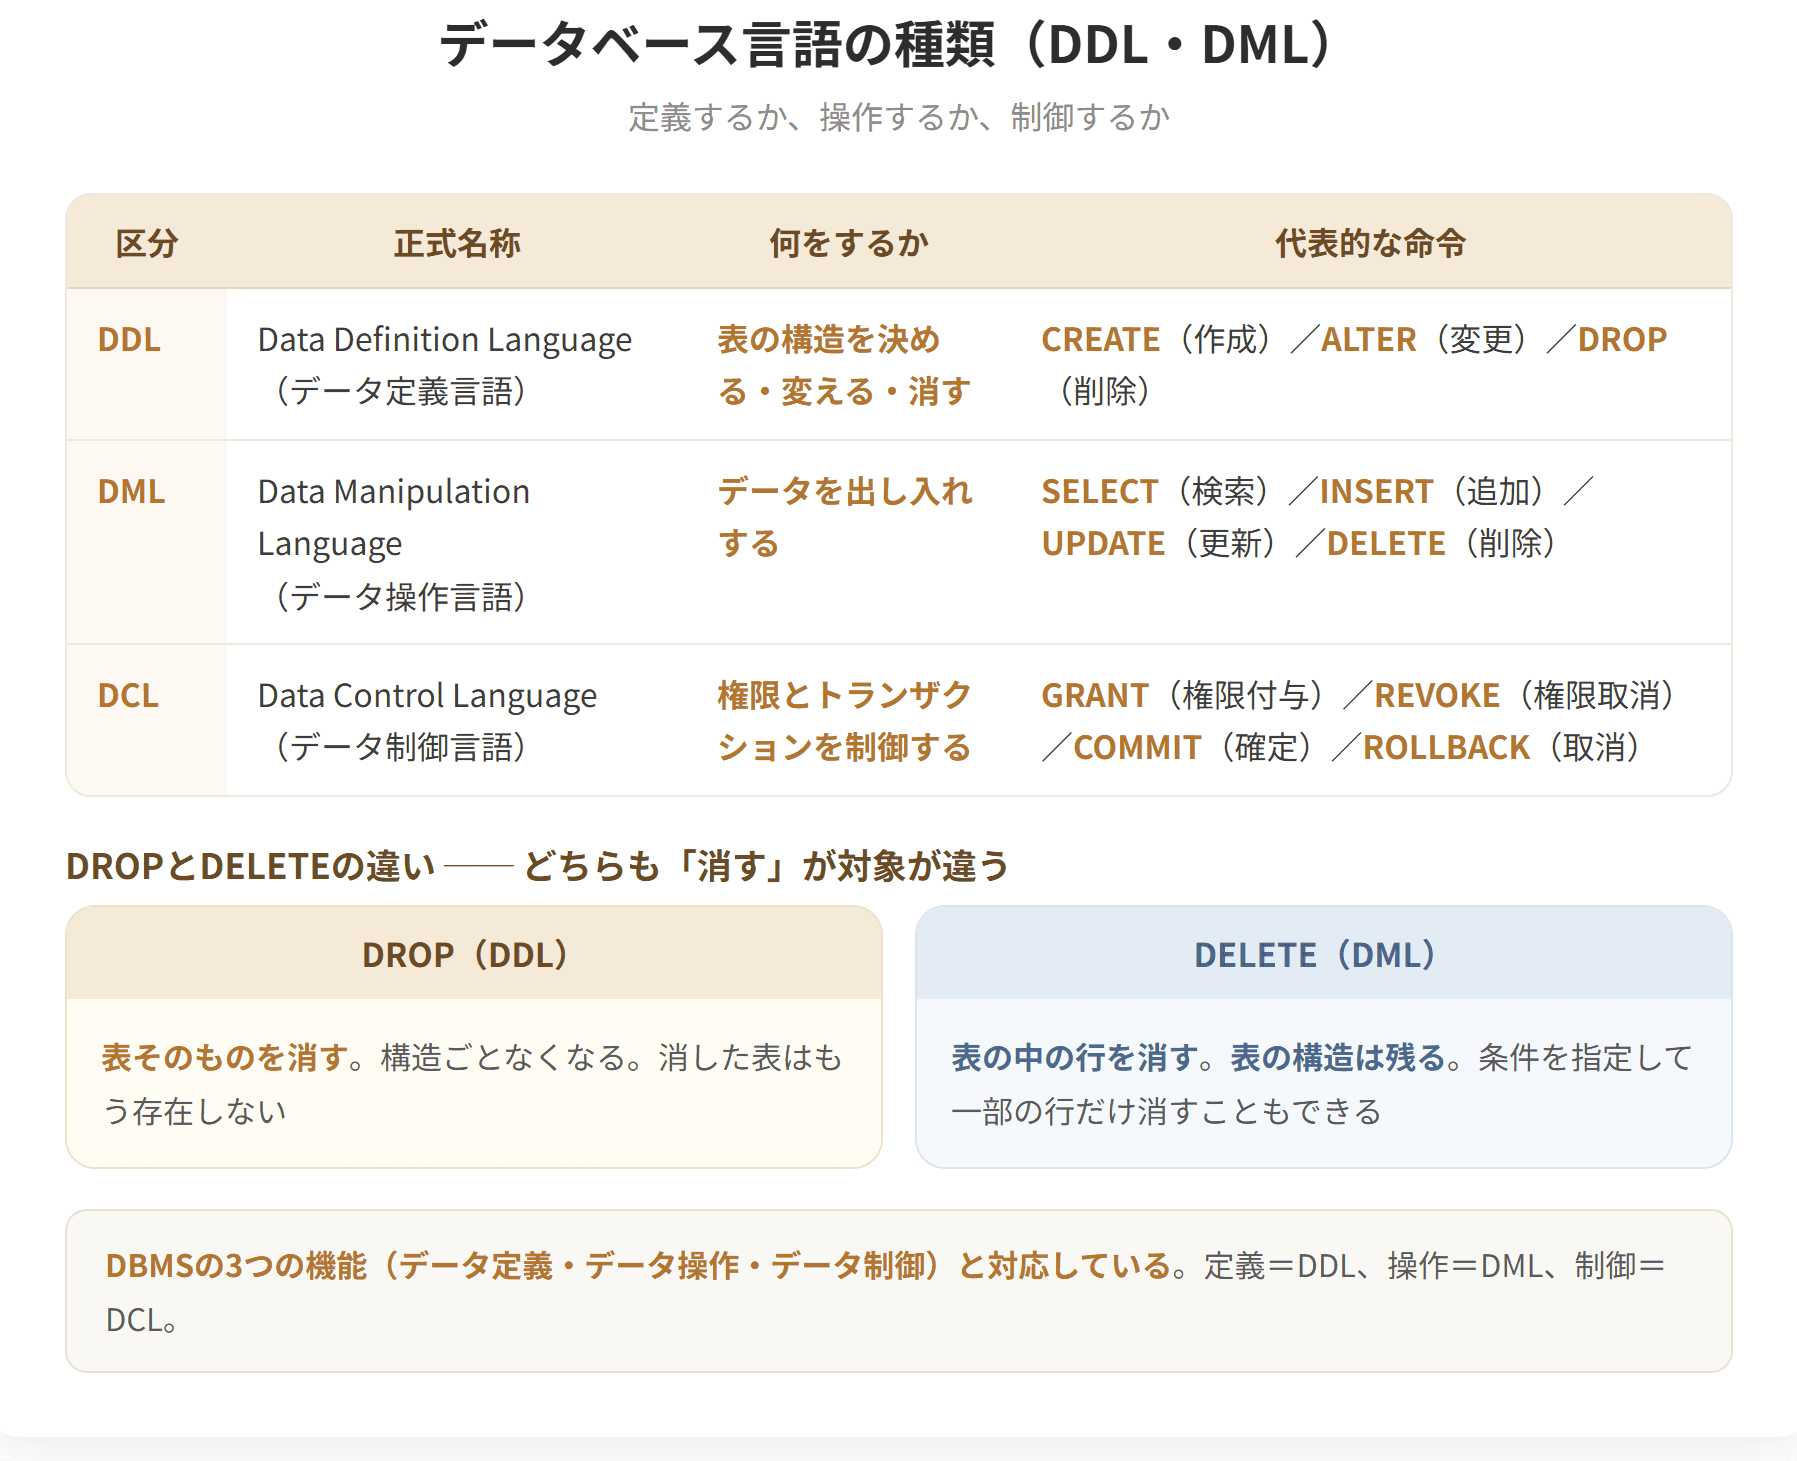Screen dimensions: 1797x1461
Task: Click the REVOKE command keyword
Action: 1437,696
